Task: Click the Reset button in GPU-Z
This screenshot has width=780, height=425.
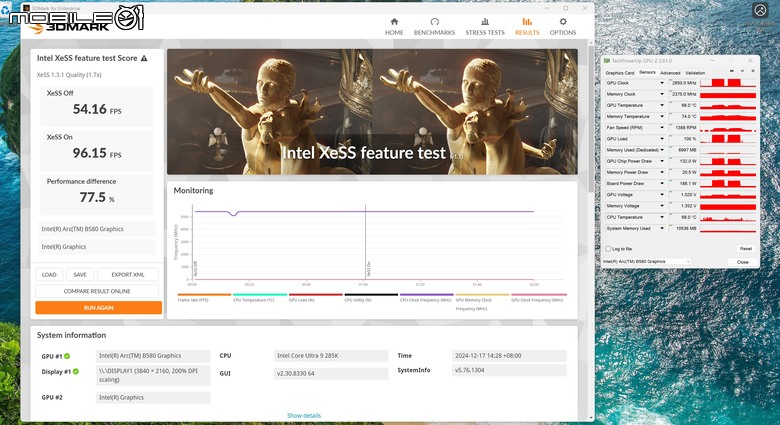Action: (745, 248)
